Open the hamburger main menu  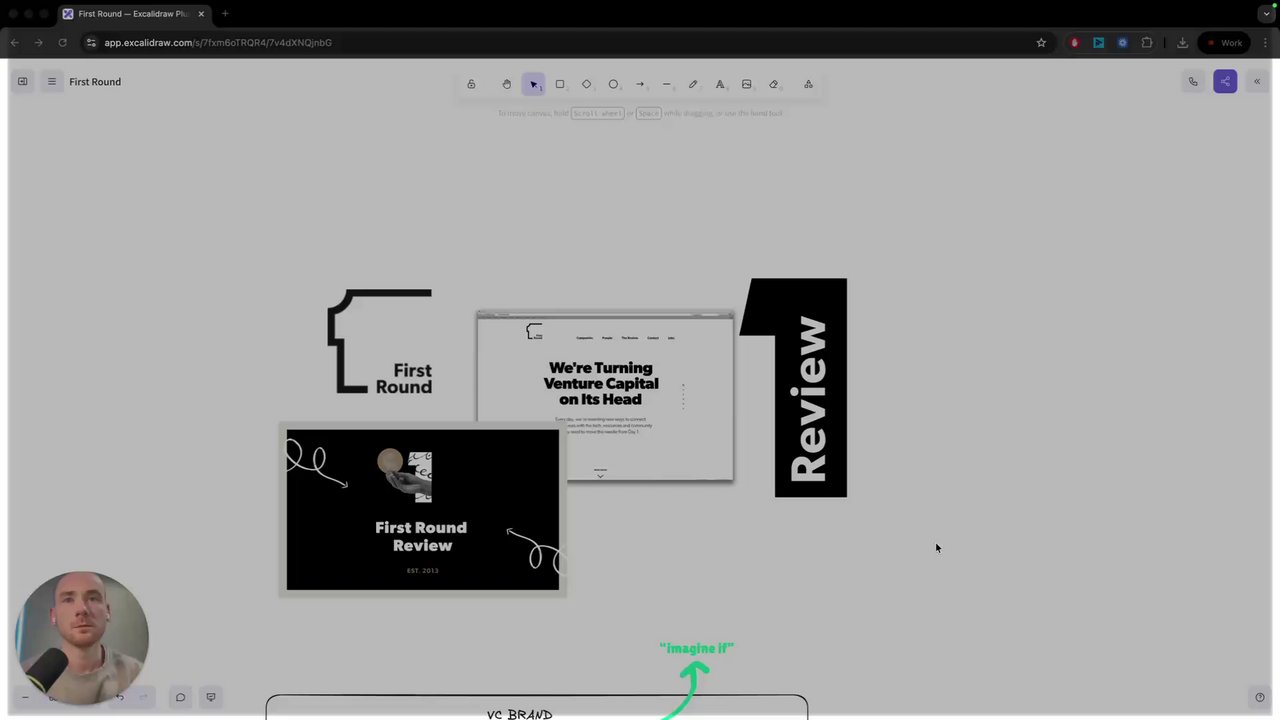(51, 82)
